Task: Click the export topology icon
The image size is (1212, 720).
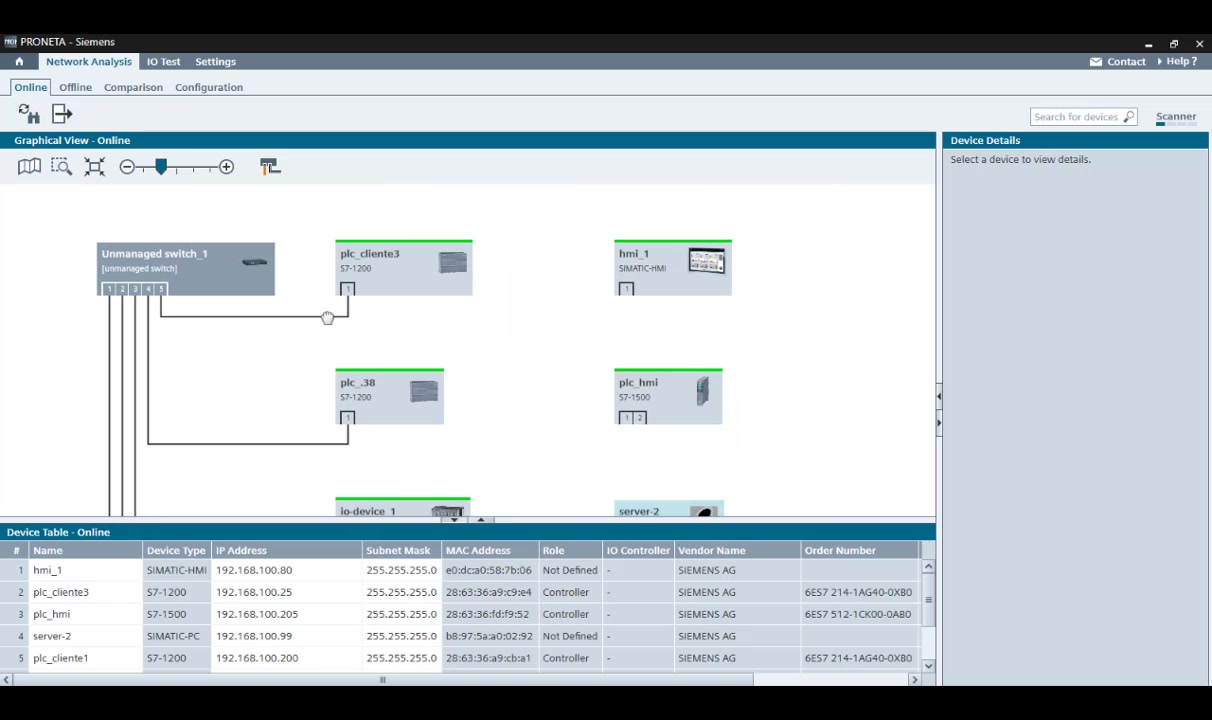Action: click(62, 114)
